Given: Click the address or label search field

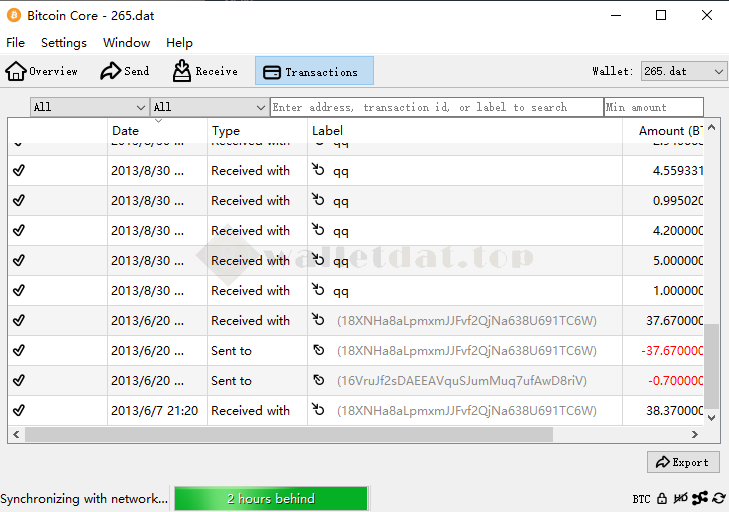Looking at the screenshot, I should pos(436,107).
